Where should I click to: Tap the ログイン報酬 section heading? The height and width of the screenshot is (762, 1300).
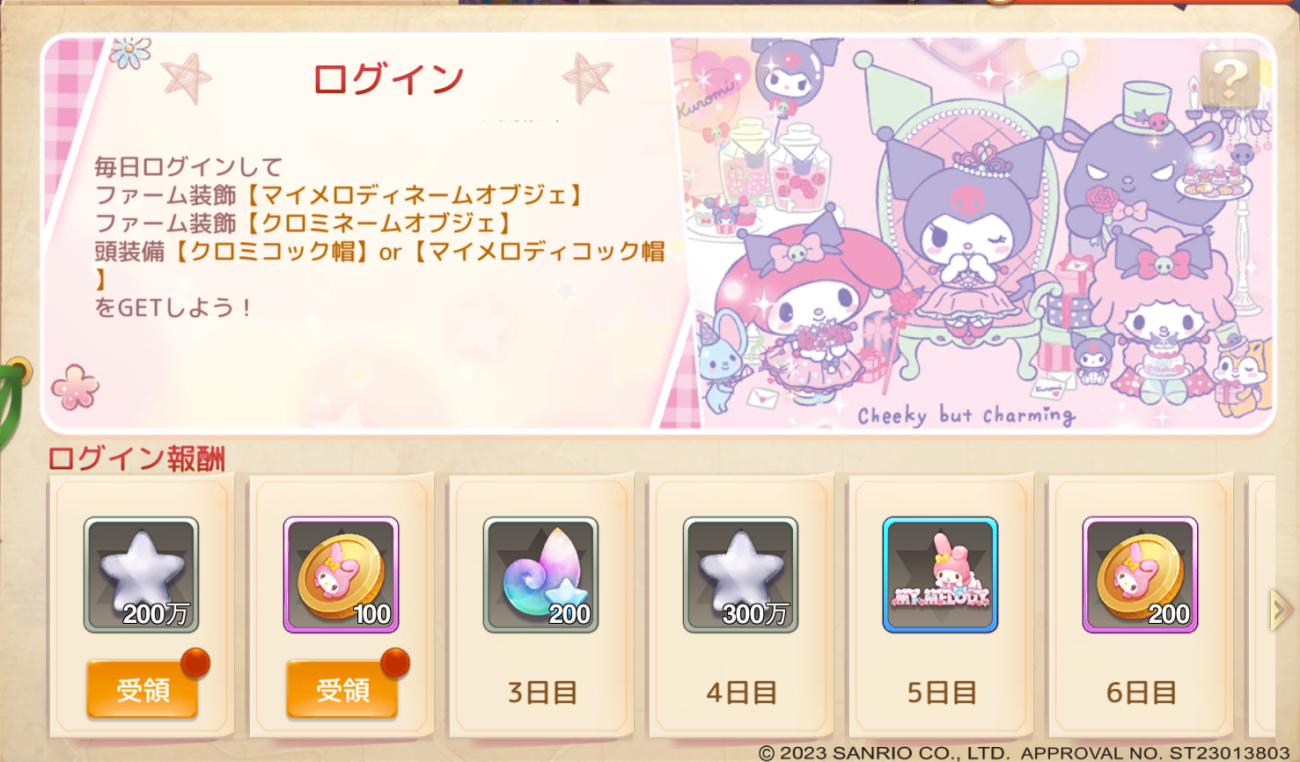click(137, 458)
